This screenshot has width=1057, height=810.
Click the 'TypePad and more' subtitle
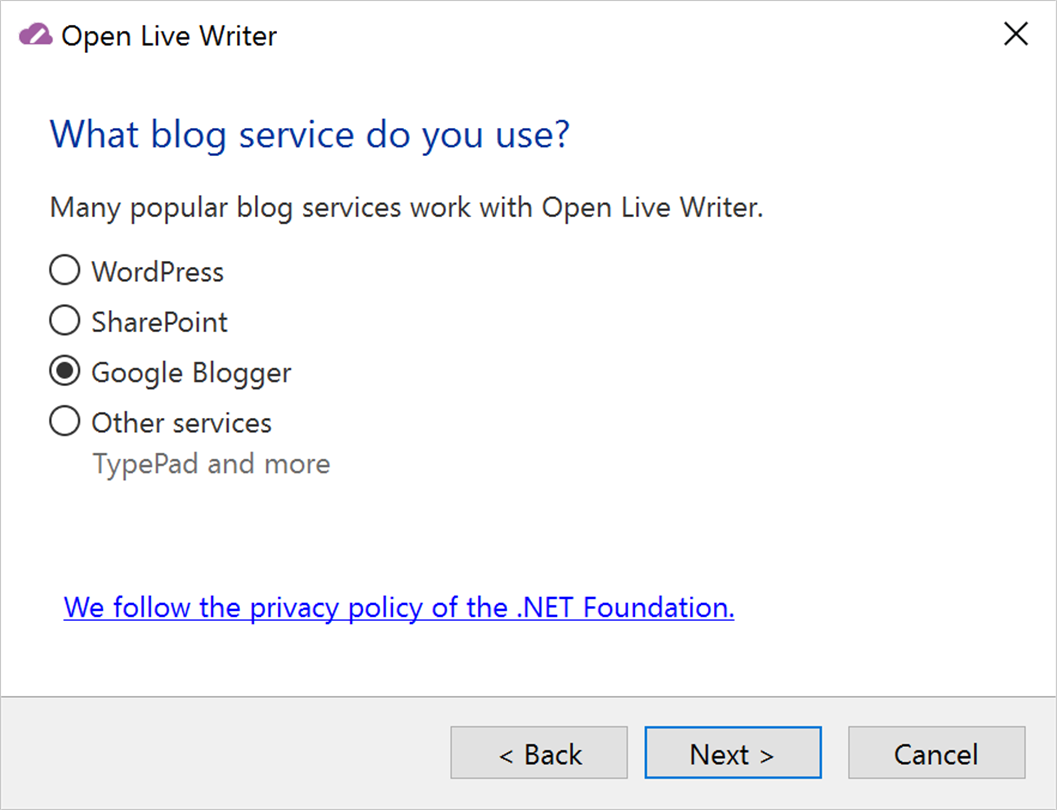(x=211, y=464)
